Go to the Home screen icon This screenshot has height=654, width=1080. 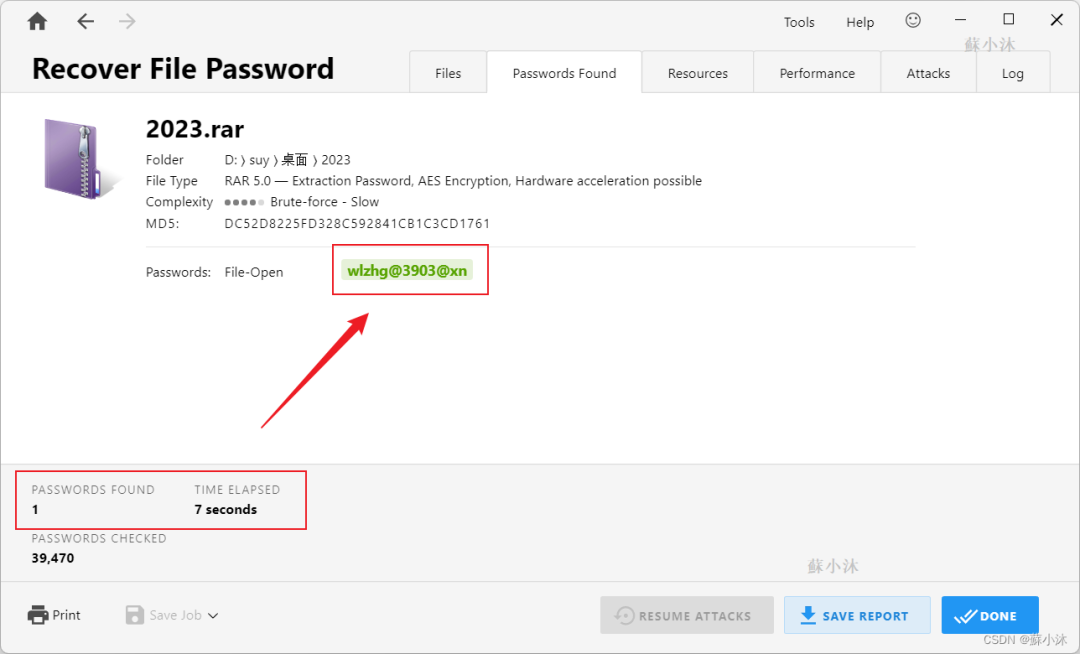click(37, 22)
